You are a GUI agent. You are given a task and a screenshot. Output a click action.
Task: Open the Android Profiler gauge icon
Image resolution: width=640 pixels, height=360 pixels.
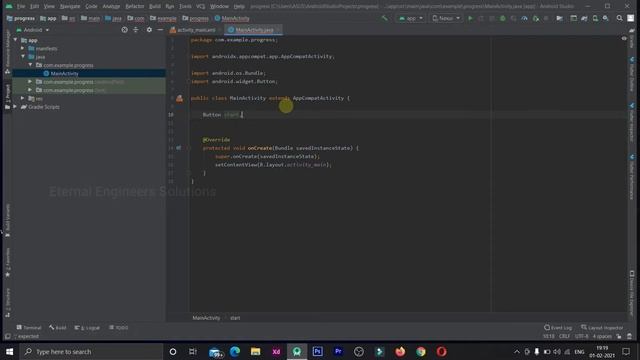[x=524, y=18]
